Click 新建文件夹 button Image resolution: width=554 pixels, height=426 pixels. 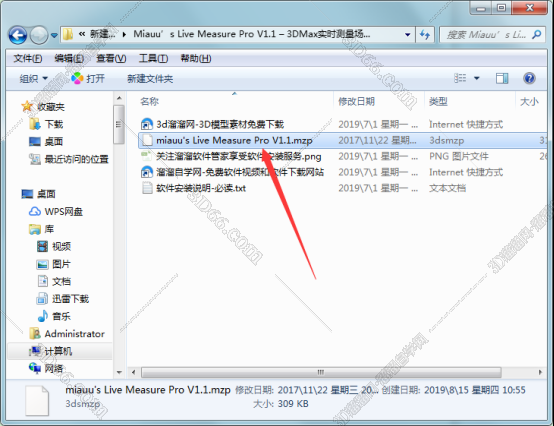tap(150, 78)
